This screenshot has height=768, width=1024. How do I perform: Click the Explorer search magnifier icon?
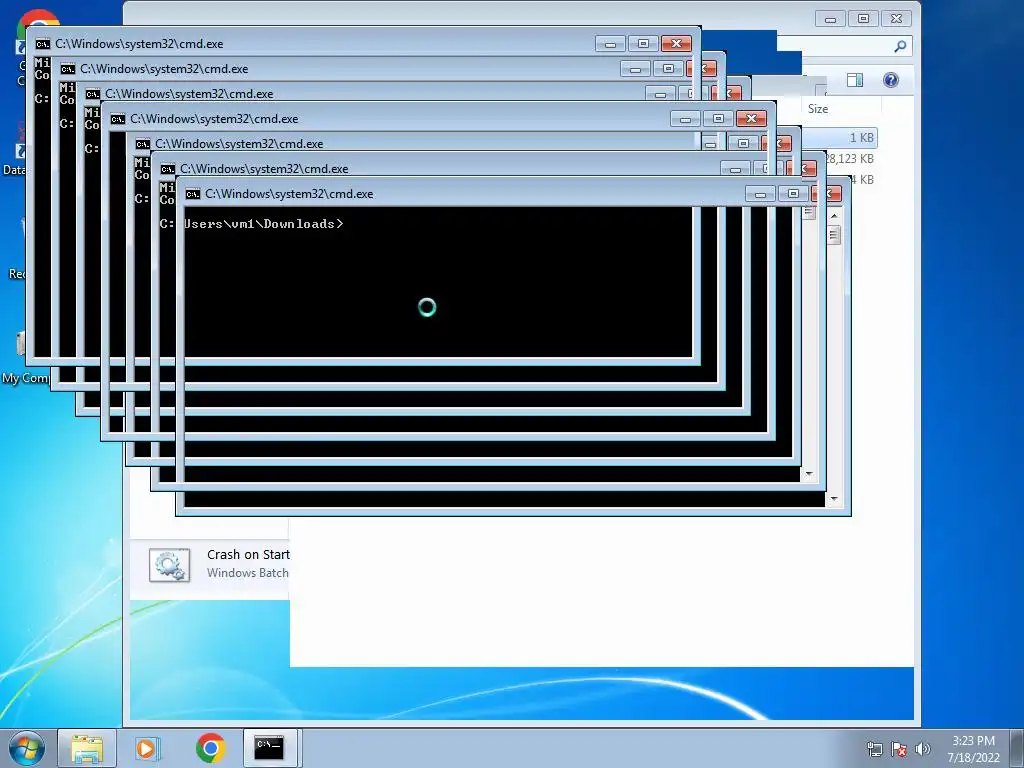click(x=900, y=46)
